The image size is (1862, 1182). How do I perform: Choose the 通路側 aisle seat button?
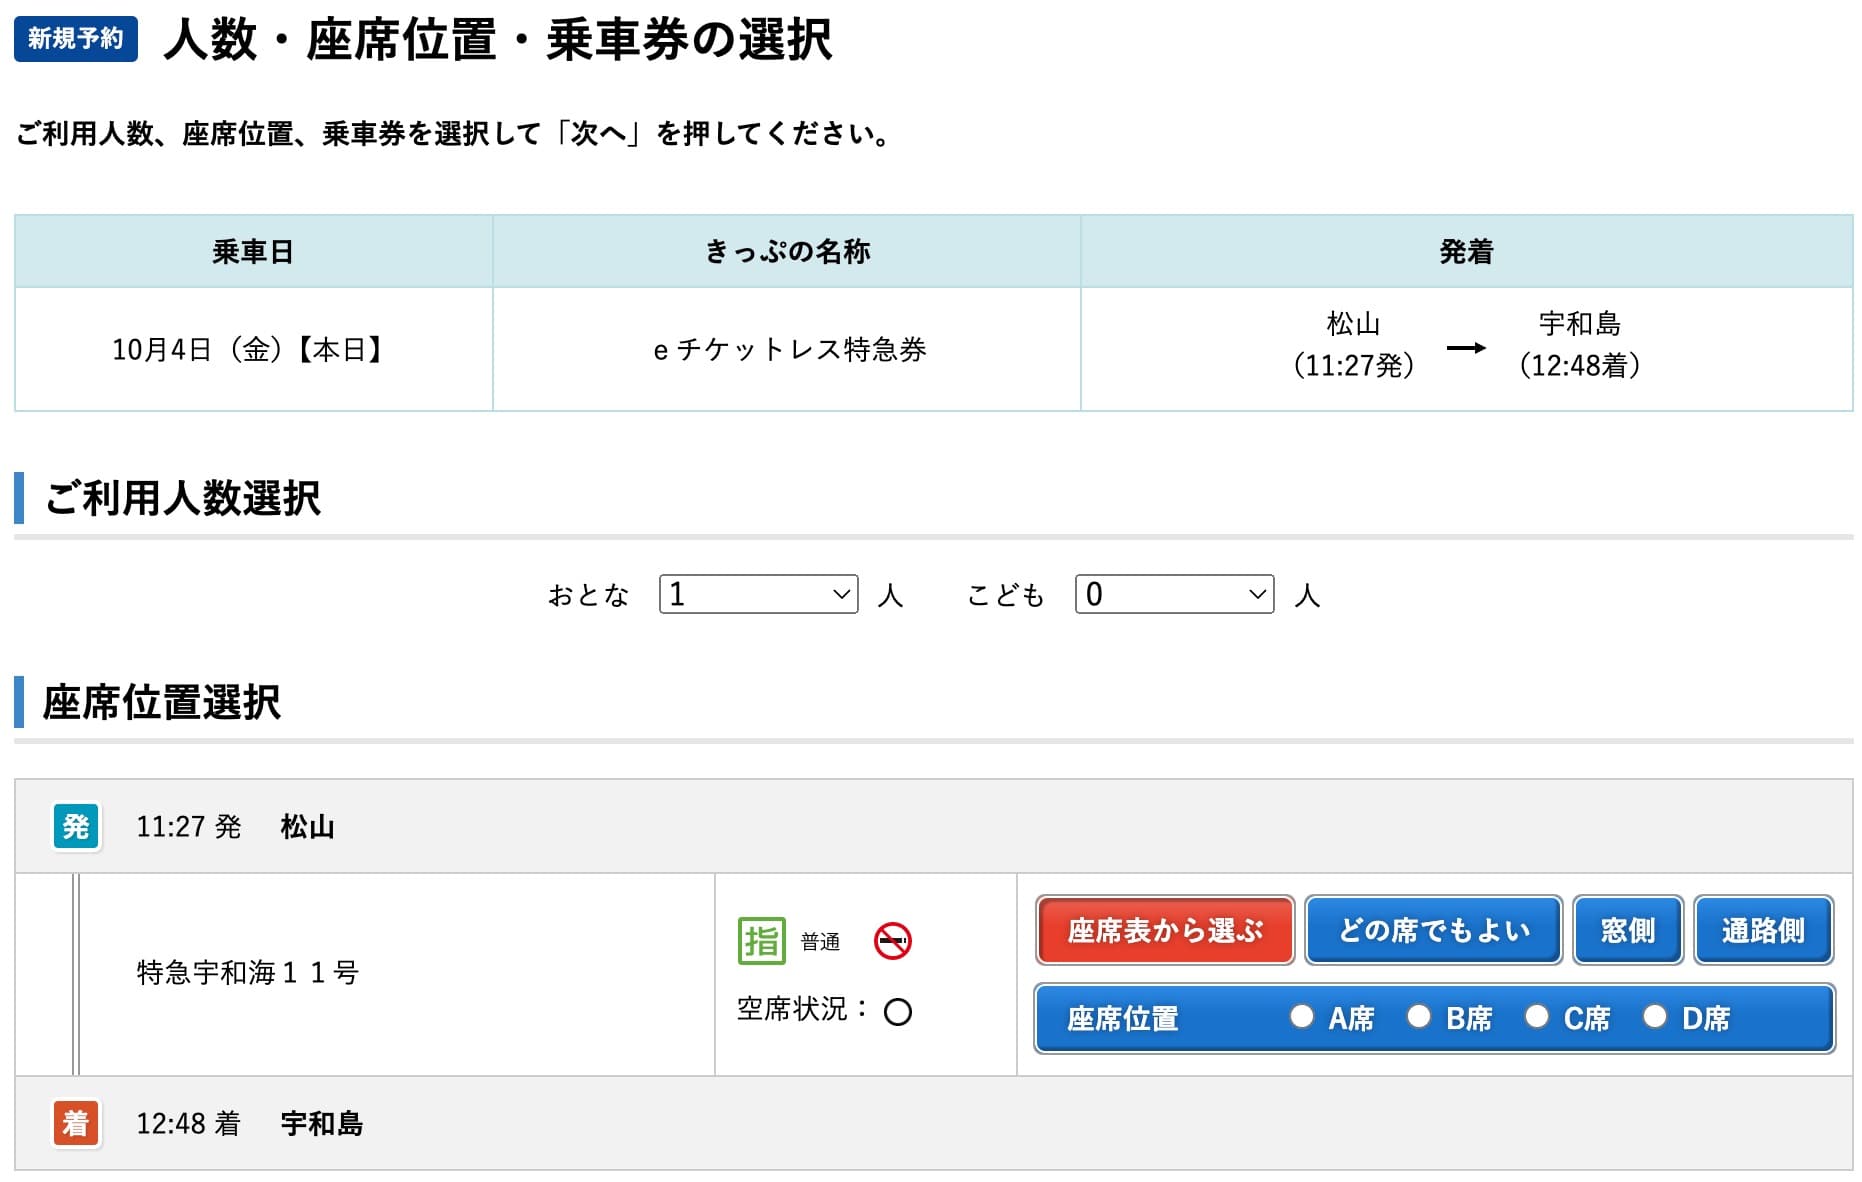(x=1764, y=930)
